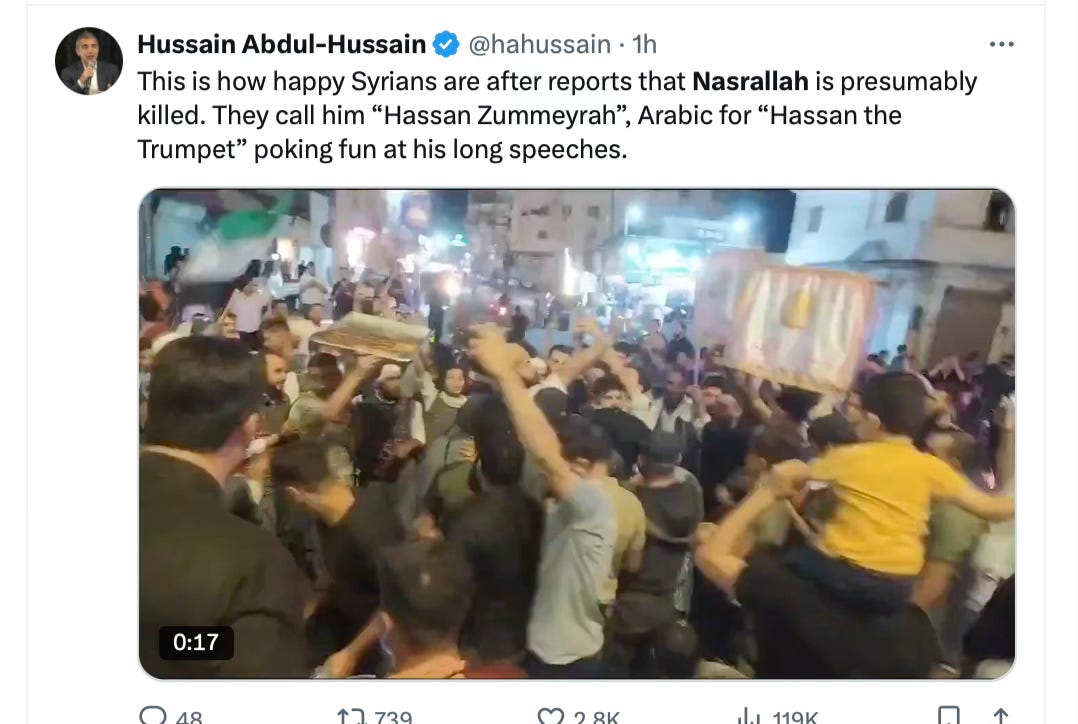Play the embedded crowd video

[577, 434]
